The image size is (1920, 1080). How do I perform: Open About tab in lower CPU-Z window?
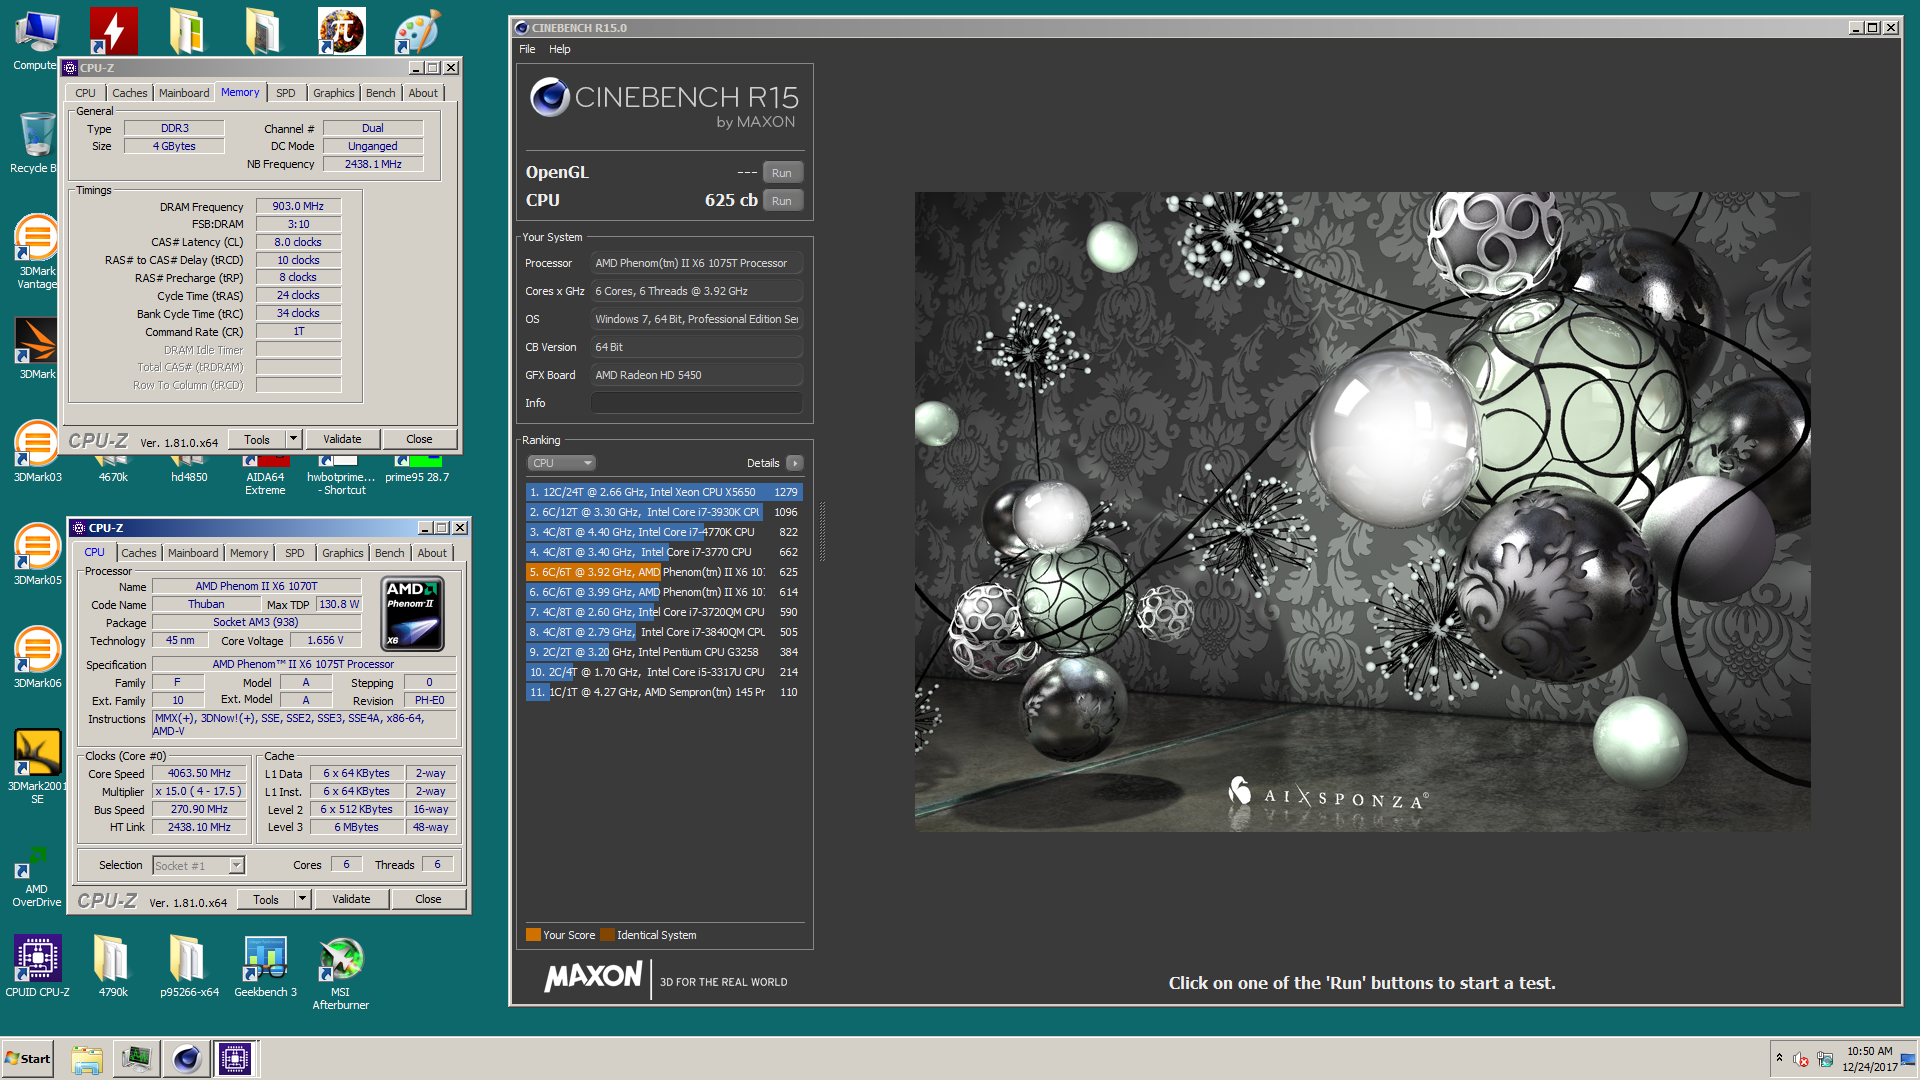pos(432,553)
